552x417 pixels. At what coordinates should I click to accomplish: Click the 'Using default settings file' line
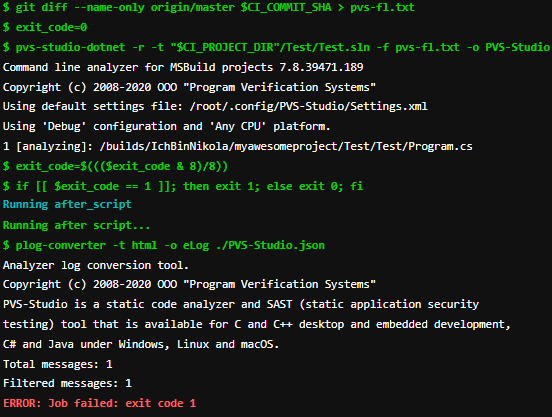[215, 106]
